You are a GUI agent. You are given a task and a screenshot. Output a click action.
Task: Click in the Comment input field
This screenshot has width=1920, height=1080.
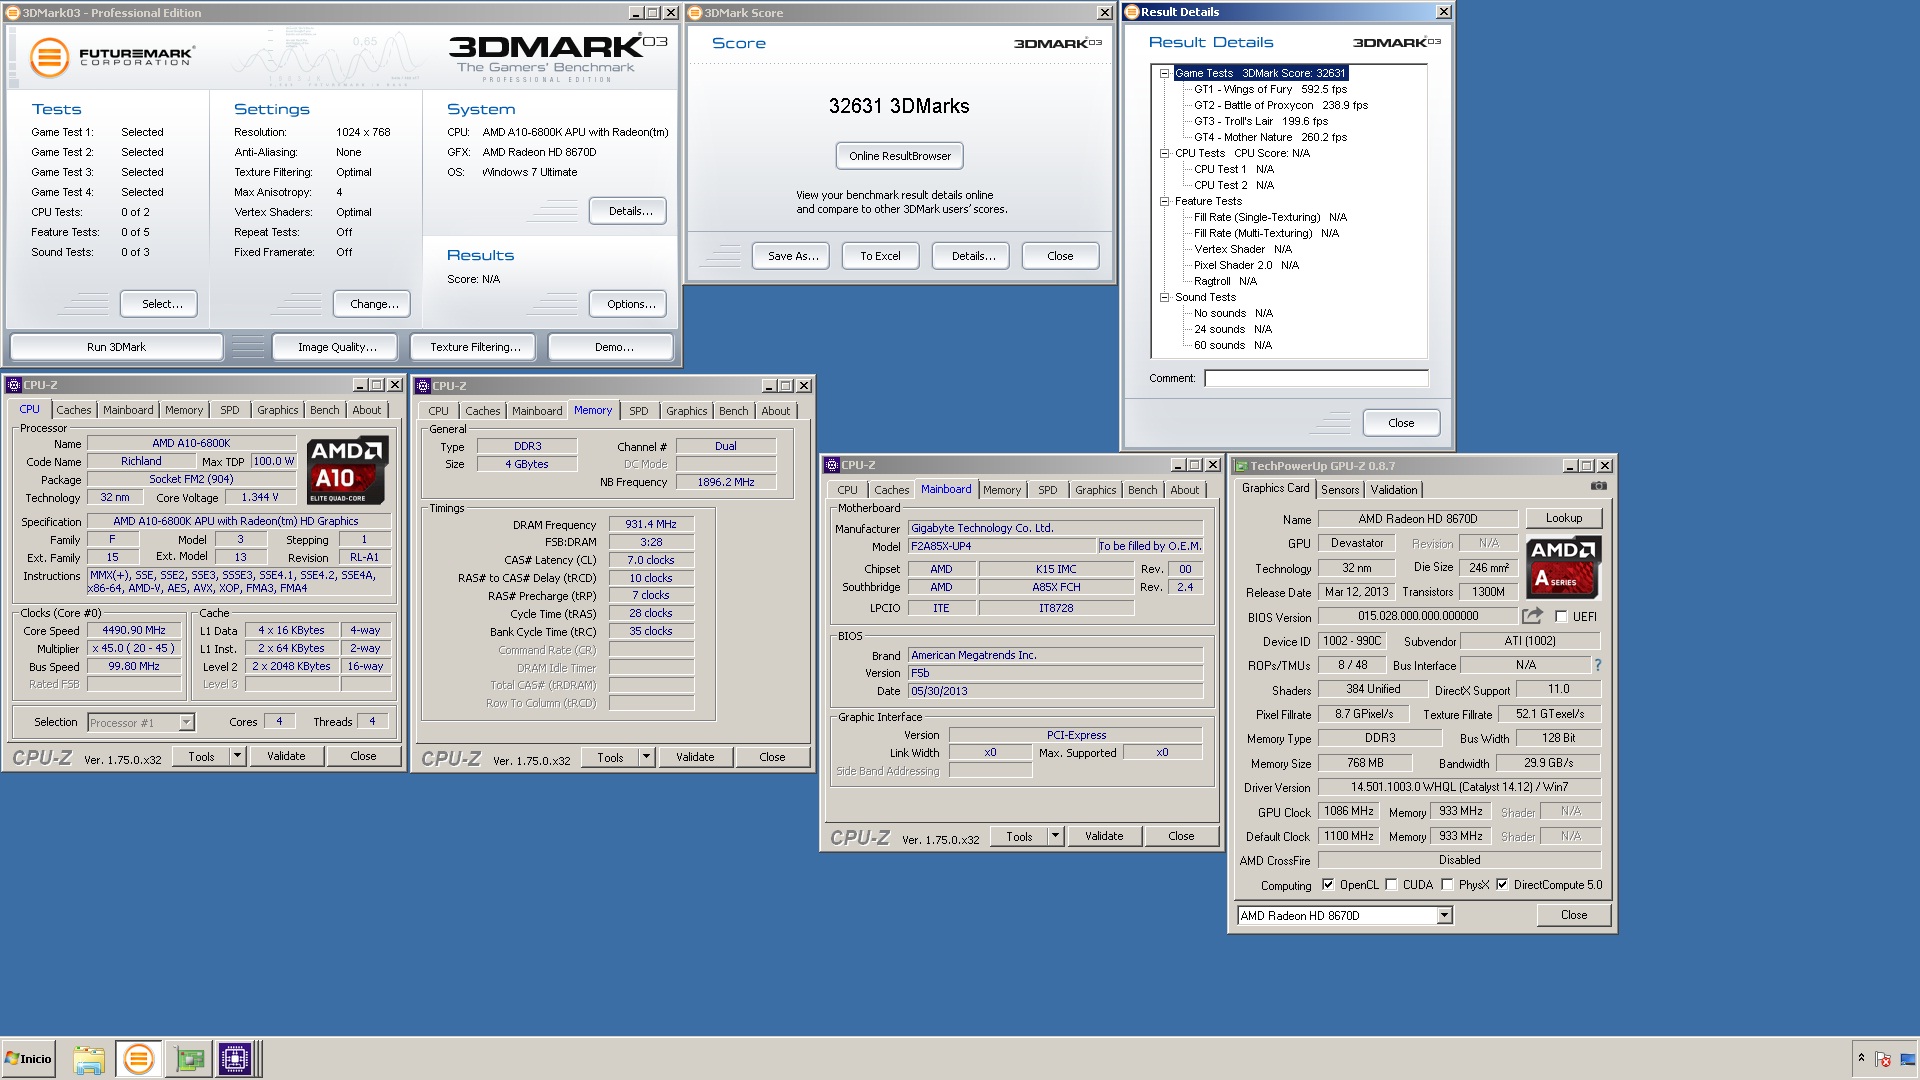tap(1316, 378)
